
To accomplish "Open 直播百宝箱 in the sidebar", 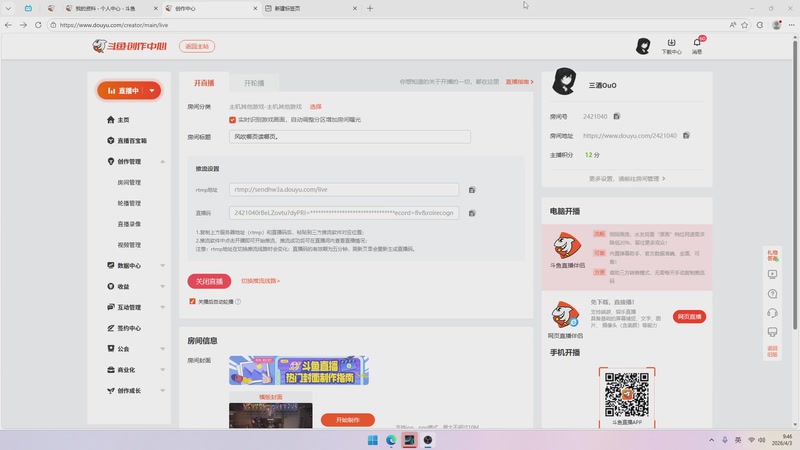I will point(127,141).
